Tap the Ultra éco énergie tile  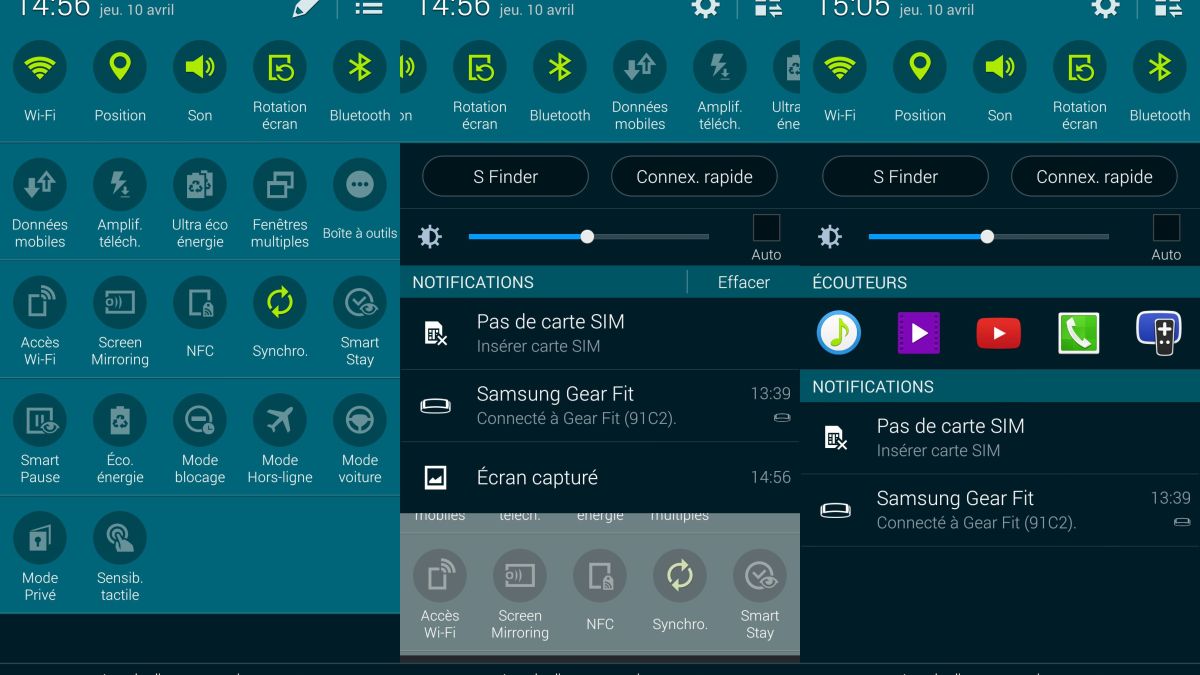pos(200,185)
